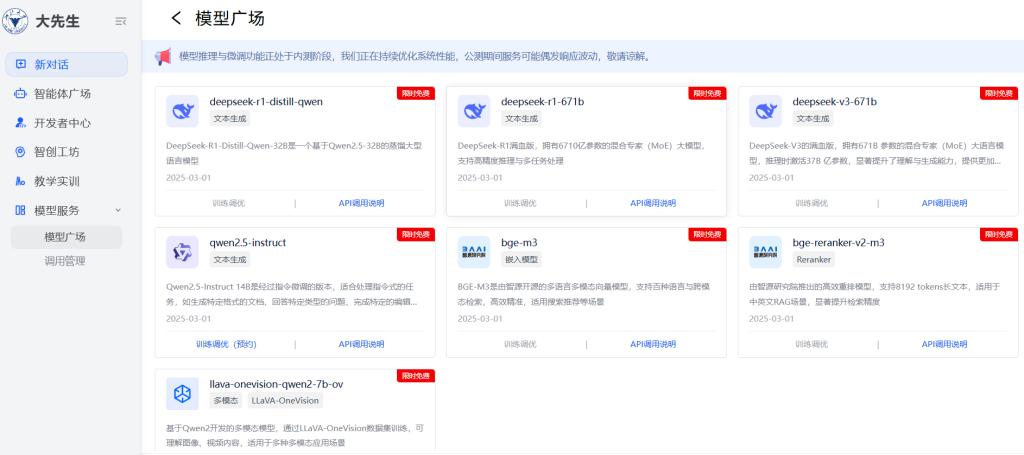1024x455 pixels.
Task: Click 训练调优 on deepseek-r1-671b card
Action: point(520,203)
